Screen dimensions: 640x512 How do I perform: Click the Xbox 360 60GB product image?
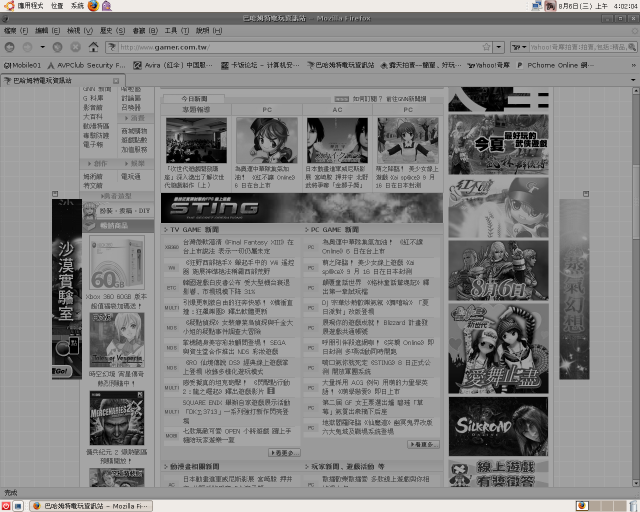click(x=117, y=263)
